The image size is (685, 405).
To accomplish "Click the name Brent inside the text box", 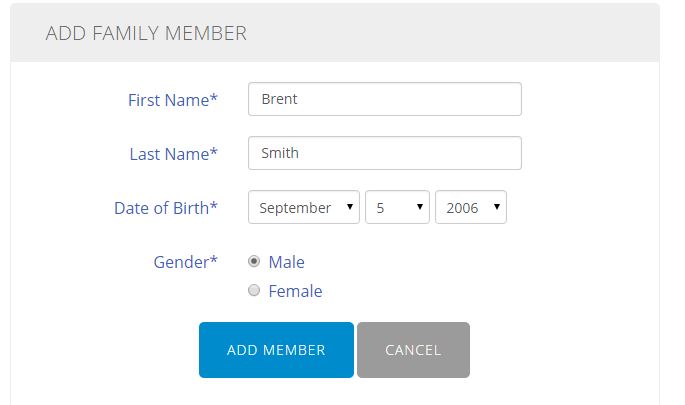I will click(x=279, y=99).
